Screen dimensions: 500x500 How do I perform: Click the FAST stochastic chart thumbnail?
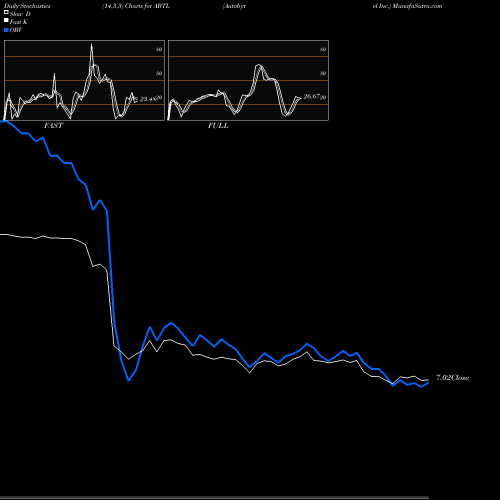tap(84, 80)
